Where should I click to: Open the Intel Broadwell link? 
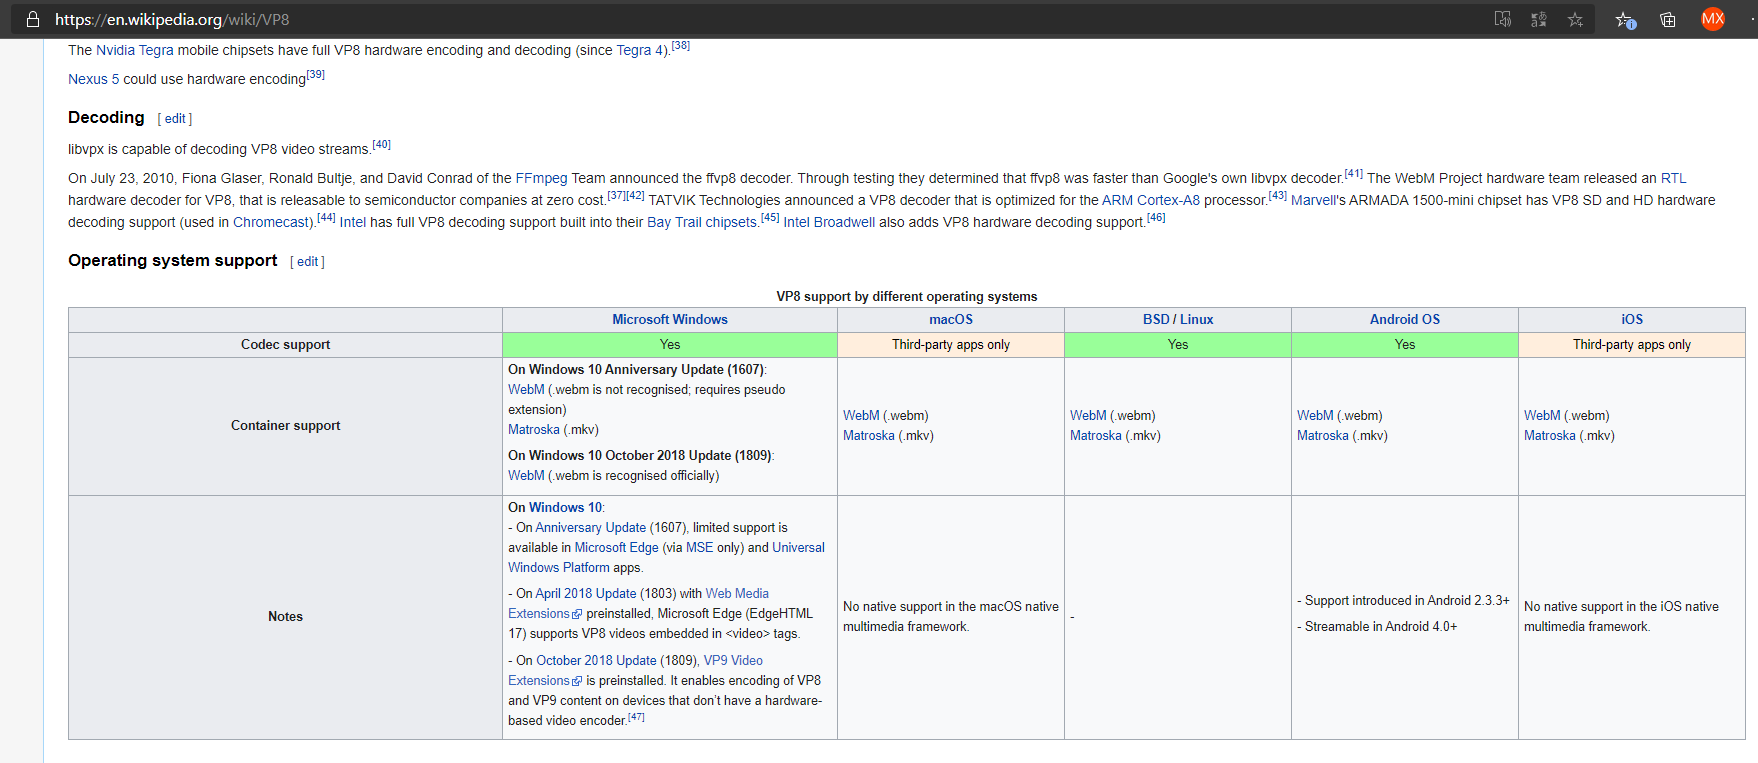tap(829, 222)
